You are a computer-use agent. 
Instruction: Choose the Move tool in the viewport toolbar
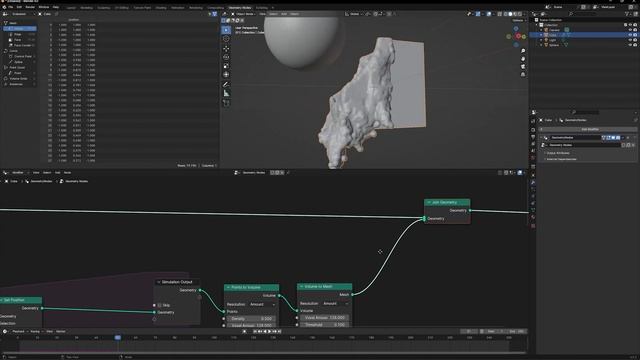click(226, 49)
